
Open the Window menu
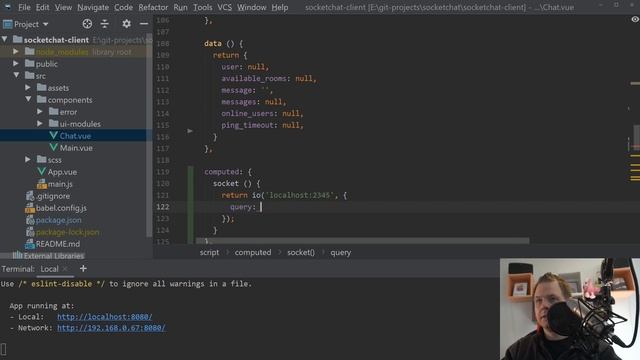251,7
